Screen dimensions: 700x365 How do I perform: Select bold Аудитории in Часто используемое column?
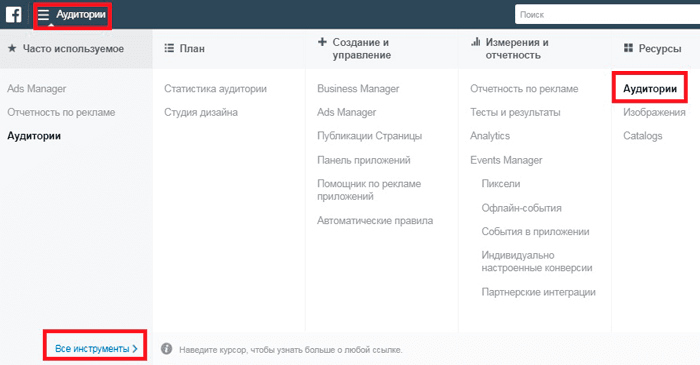click(x=34, y=136)
